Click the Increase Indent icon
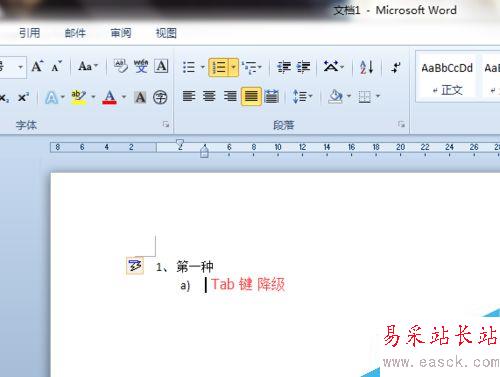Viewport: 500px width, 377px height. pos(304,67)
